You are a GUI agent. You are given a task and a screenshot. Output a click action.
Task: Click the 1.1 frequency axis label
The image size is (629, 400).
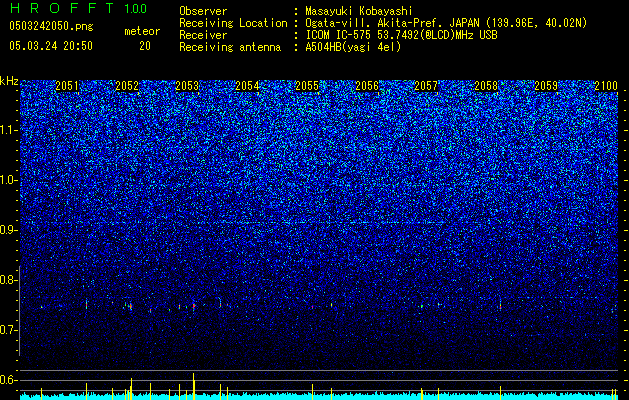tap(9, 130)
